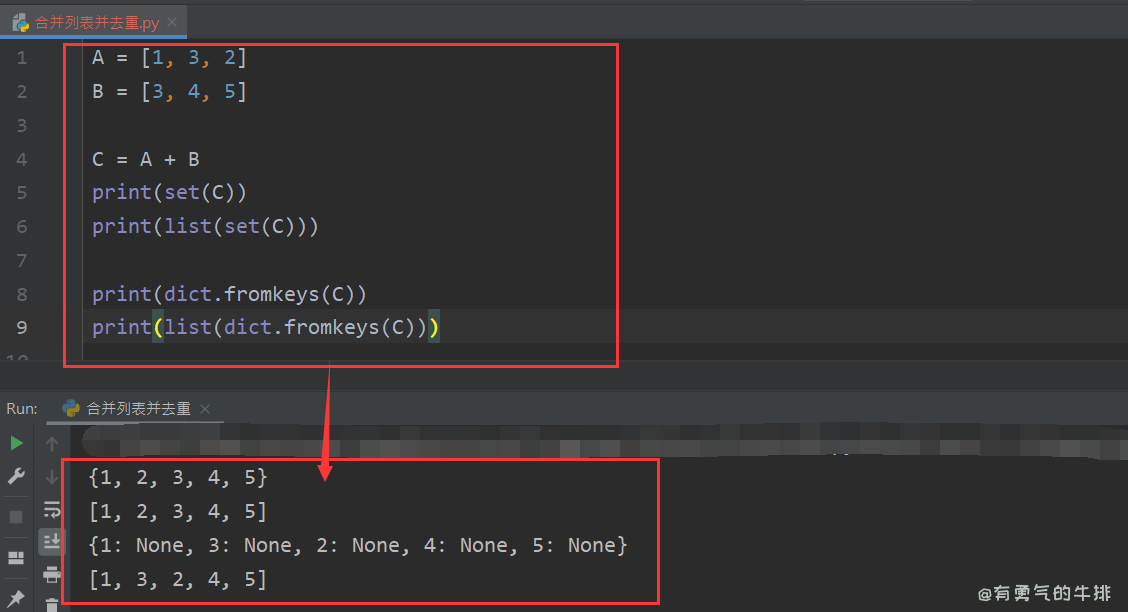Toggle Scroll to End of output
Screen dimensions: 1128x612
pos(51,542)
